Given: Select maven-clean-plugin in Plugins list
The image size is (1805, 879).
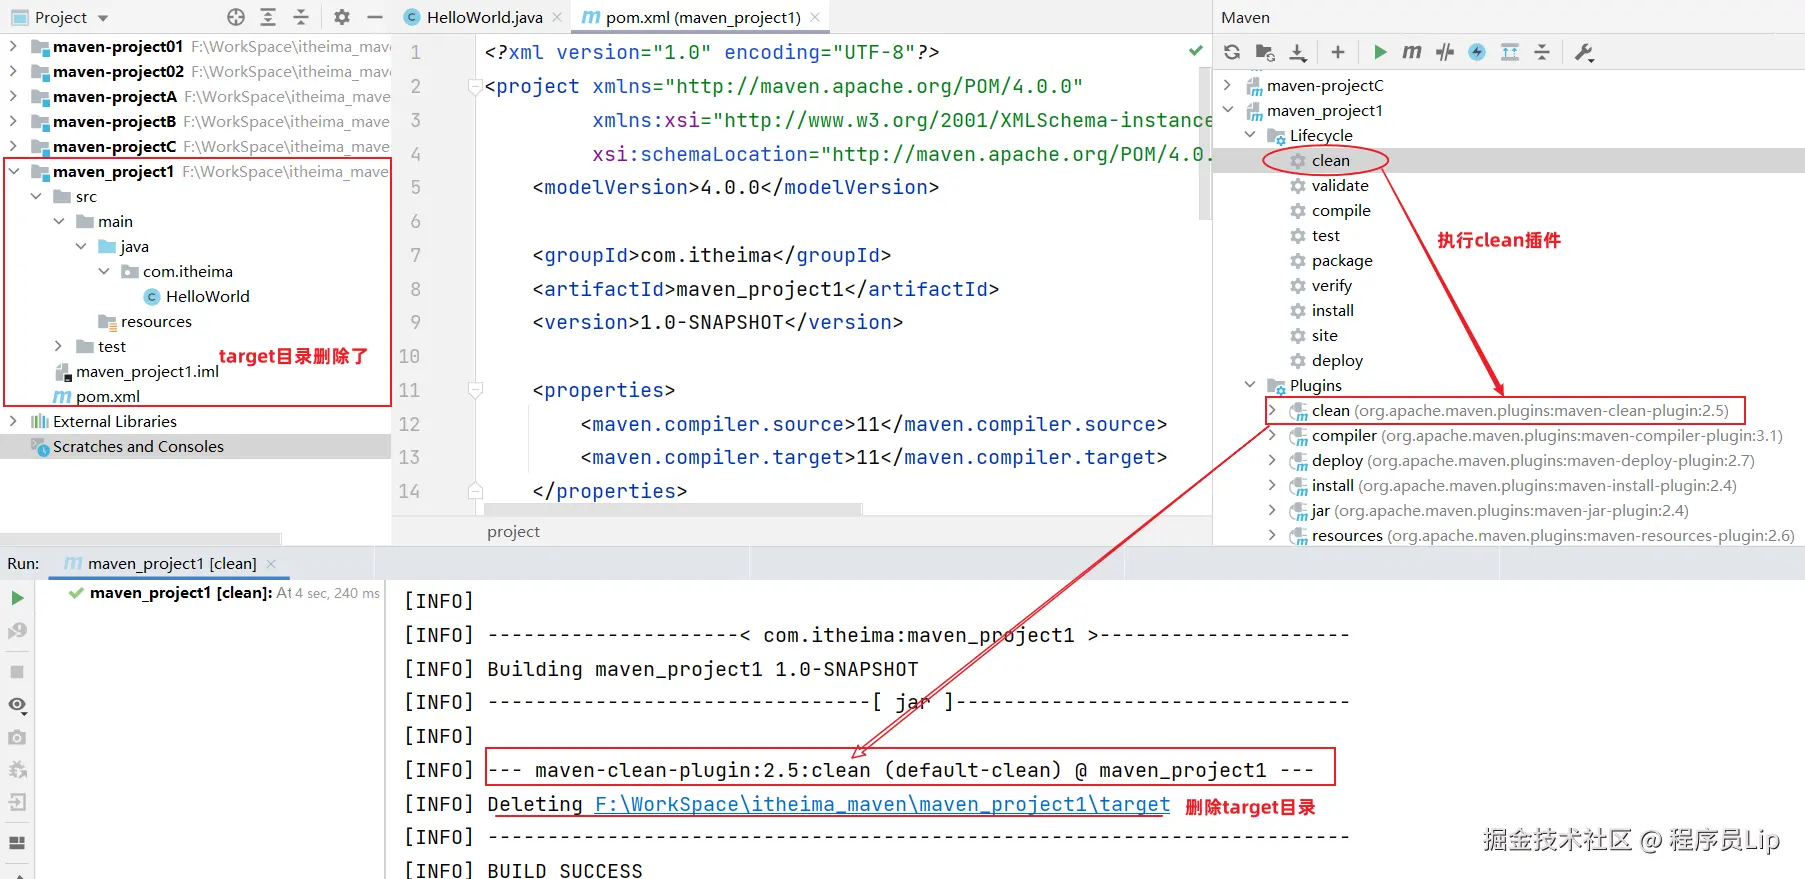Looking at the screenshot, I should pos(1508,410).
